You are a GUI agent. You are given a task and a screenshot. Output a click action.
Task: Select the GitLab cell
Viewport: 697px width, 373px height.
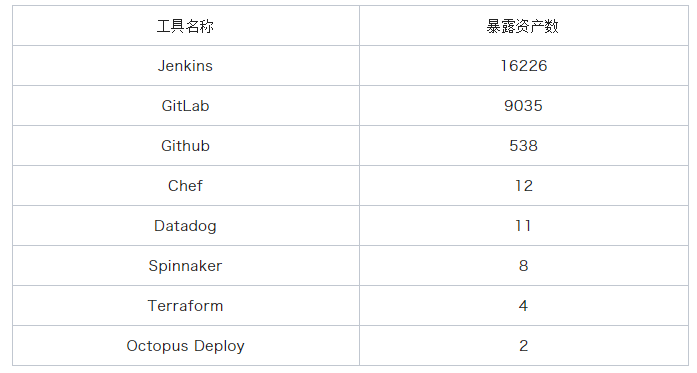tap(185, 106)
